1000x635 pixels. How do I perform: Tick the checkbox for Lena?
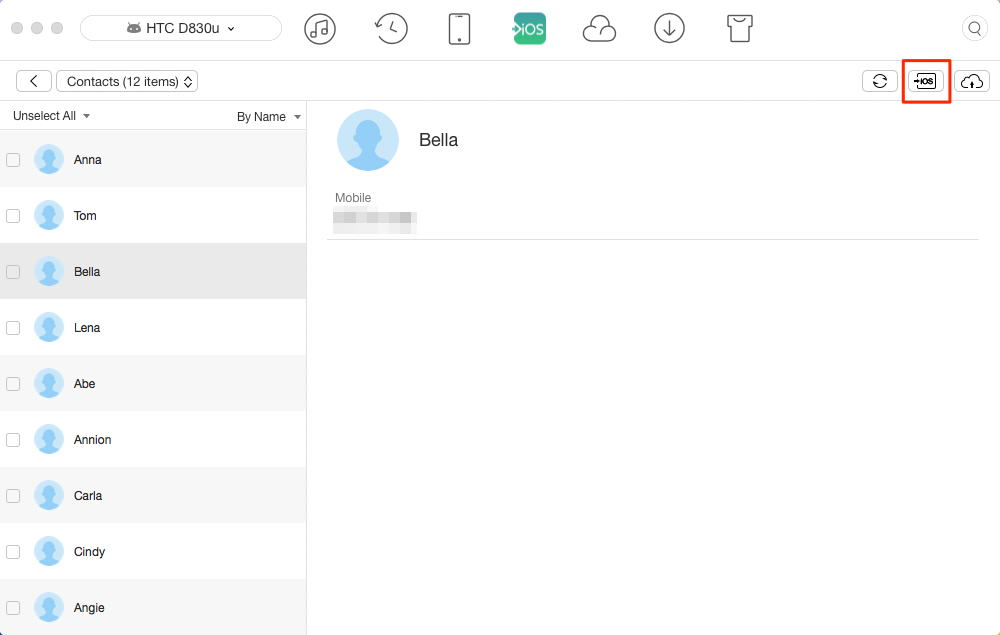[x=13, y=328]
